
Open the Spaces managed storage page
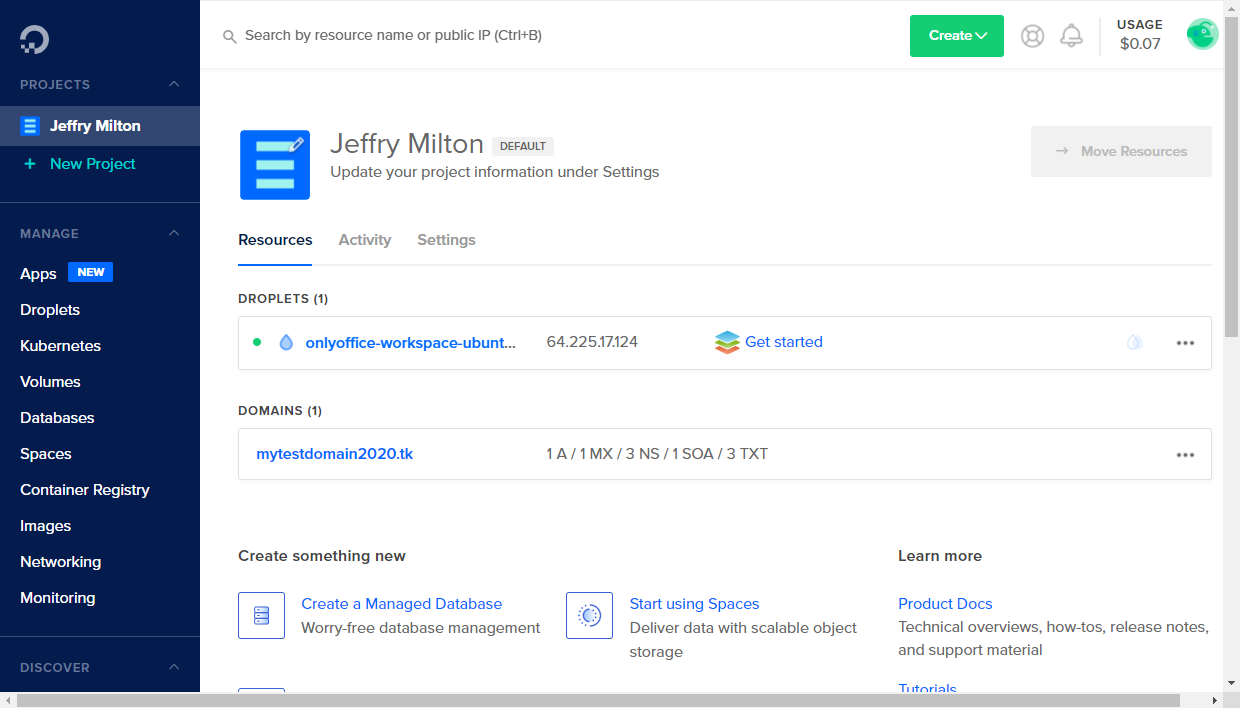coord(46,453)
